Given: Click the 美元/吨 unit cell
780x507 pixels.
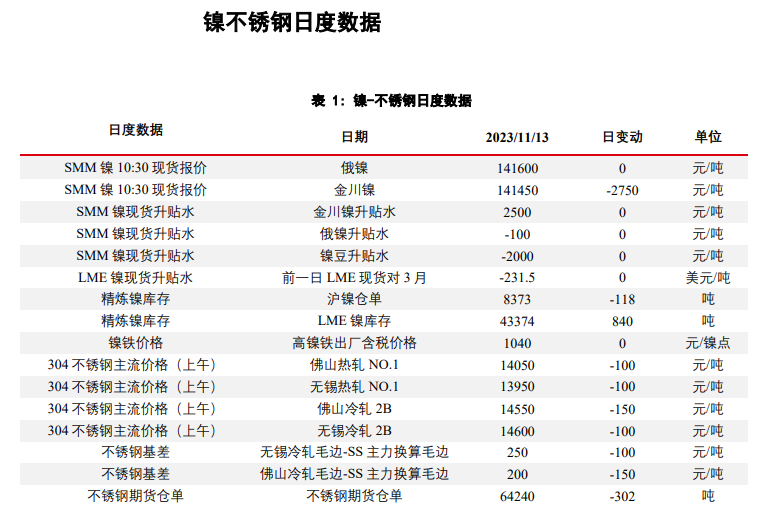Looking at the screenshot, I should (x=707, y=278).
